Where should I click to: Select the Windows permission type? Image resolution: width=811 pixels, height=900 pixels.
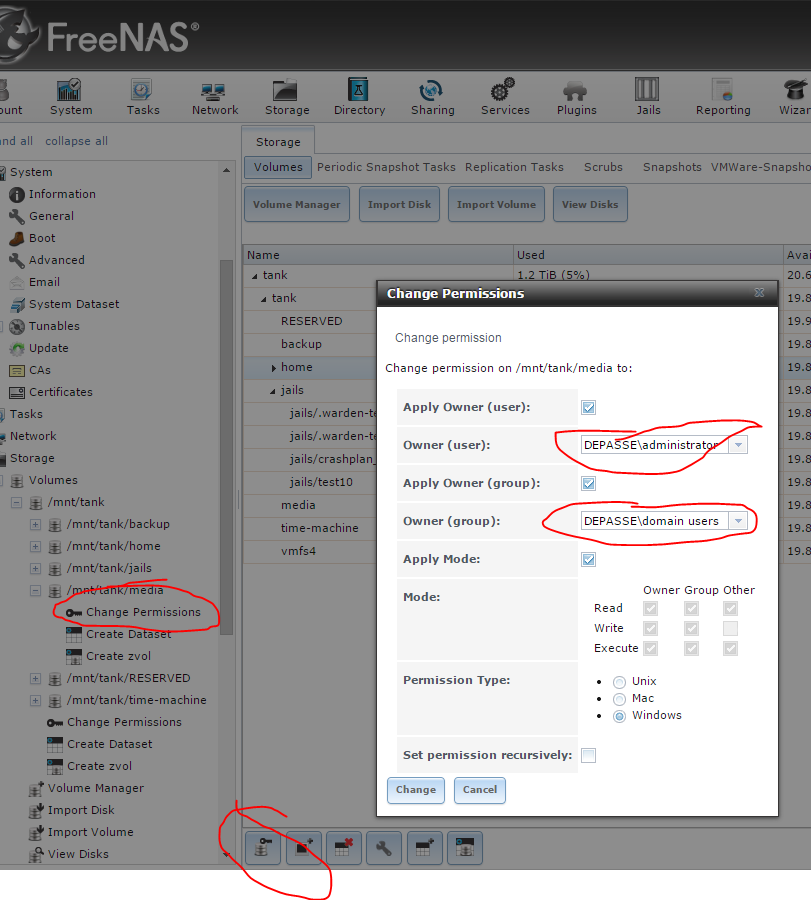(619, 716)
